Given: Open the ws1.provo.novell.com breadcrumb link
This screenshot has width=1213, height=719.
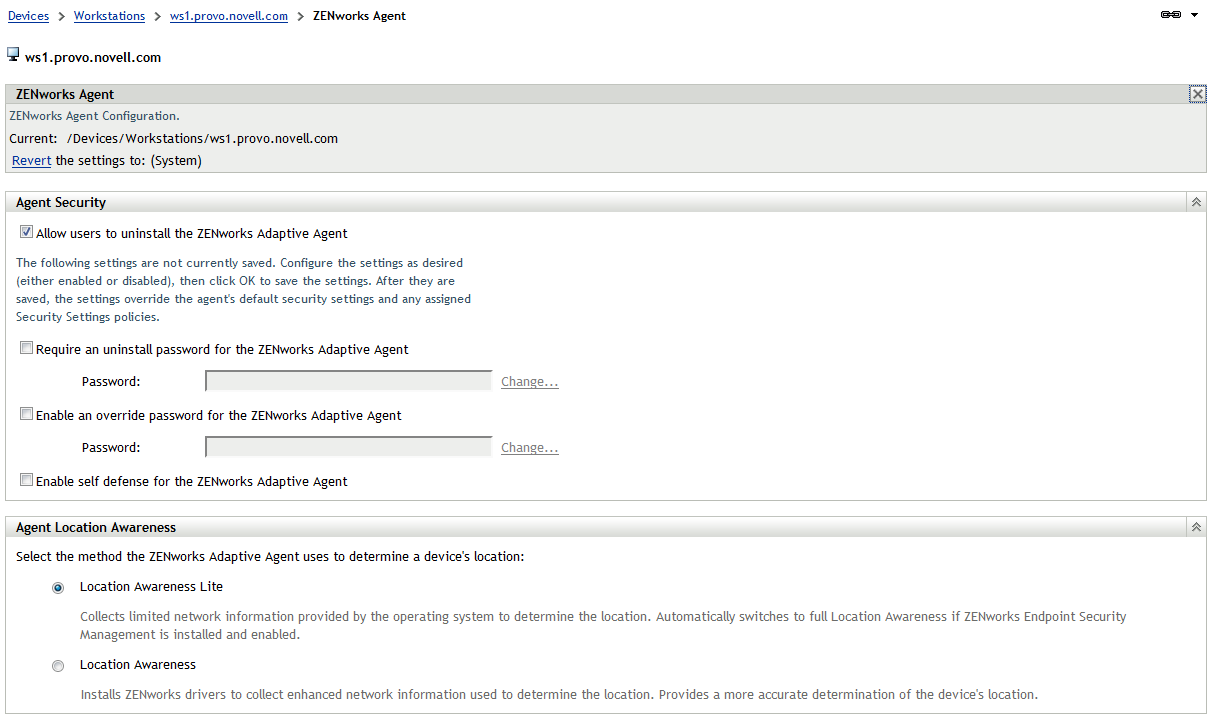Looking at the screenshot, I should point(229,16).
